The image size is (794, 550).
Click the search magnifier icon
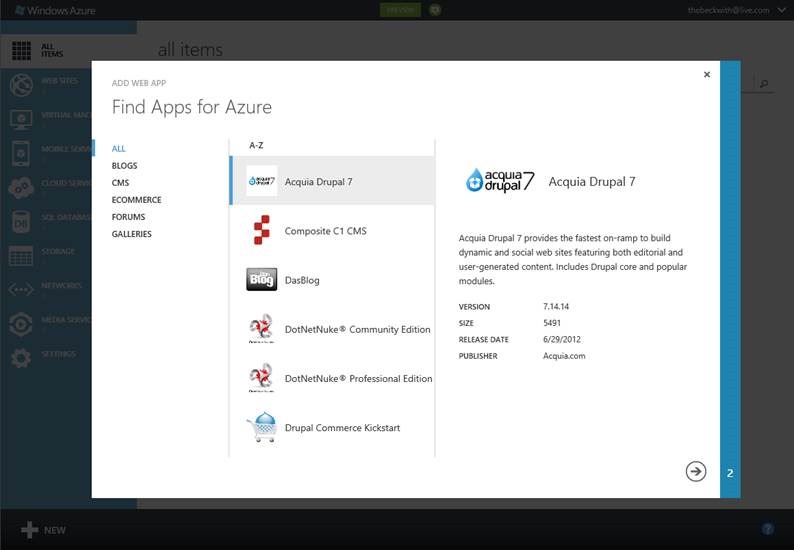[x=764, y=84]
